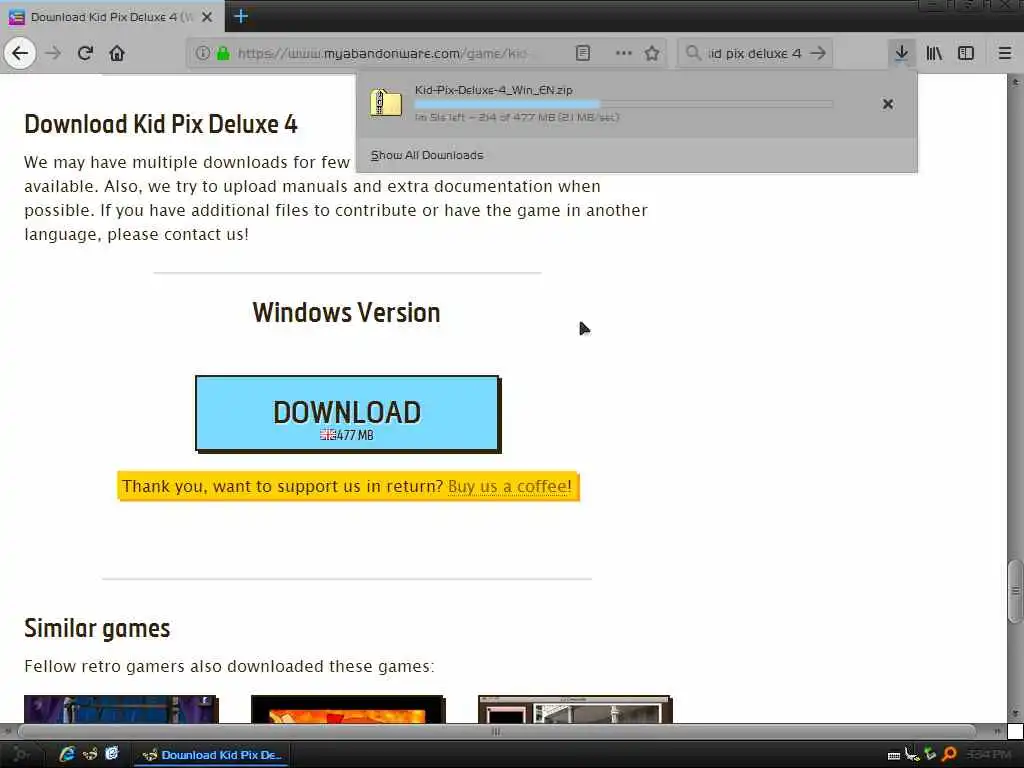Cancel the Kid-Pix-Deluxe-4 download

pos(888,104)
